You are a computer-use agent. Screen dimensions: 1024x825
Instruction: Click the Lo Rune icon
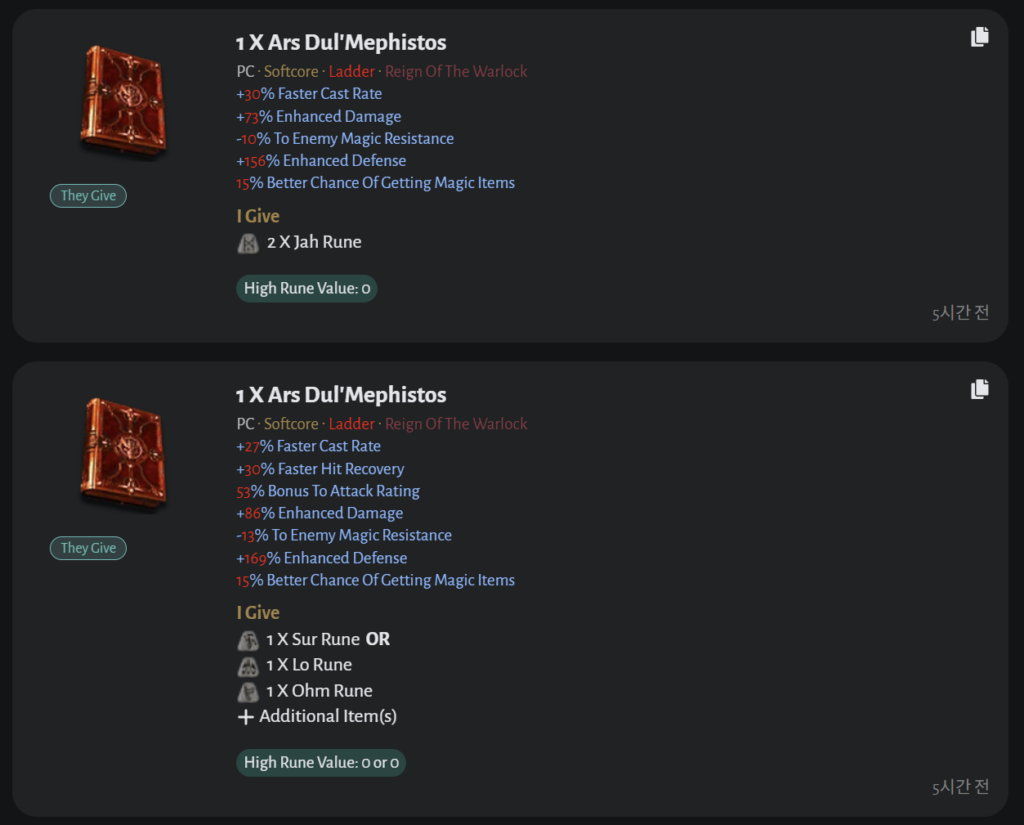pyautogui.click(x=248, y=666)
